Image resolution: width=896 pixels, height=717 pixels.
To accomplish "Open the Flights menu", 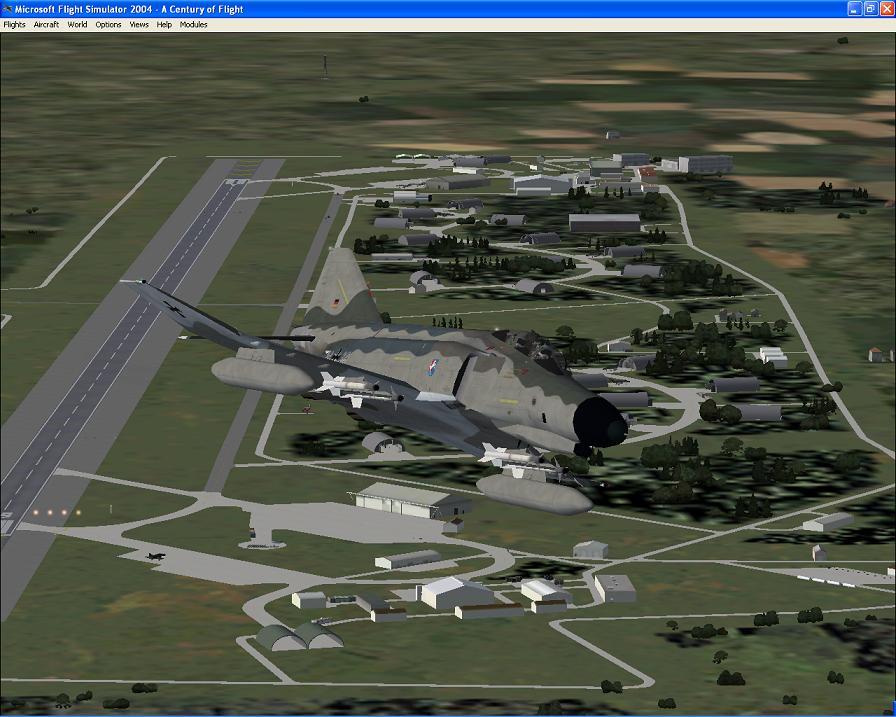I will (x=14, y=25).
